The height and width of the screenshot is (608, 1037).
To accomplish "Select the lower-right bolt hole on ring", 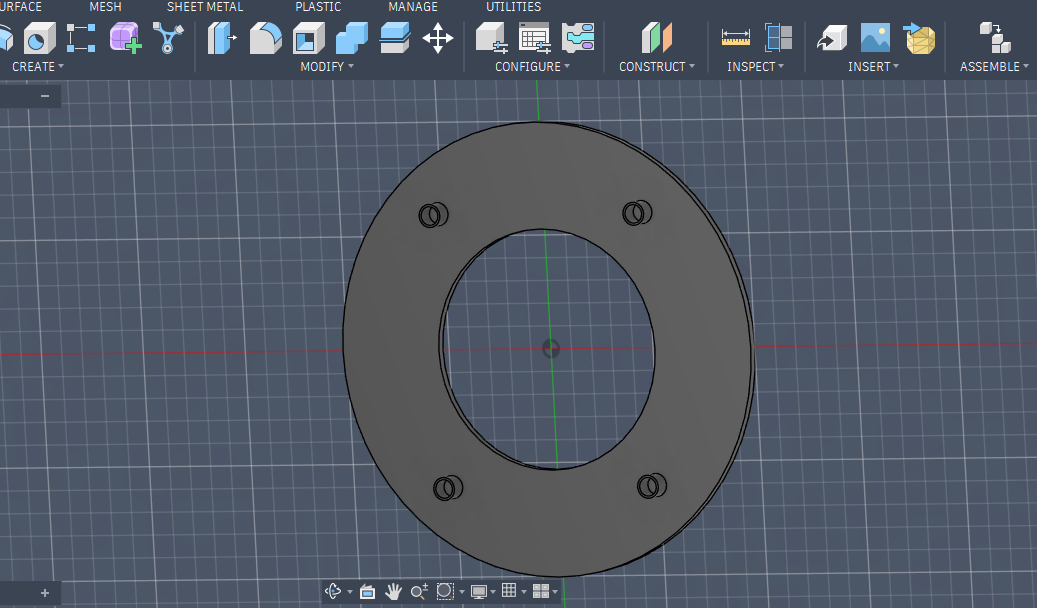I will [x=651, y=486].
